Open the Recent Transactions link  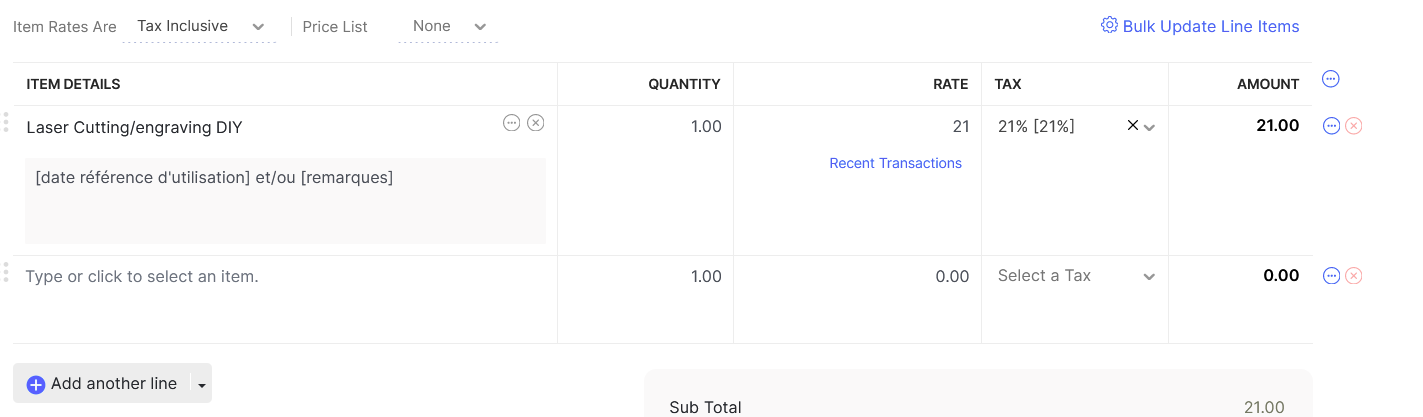895,163
